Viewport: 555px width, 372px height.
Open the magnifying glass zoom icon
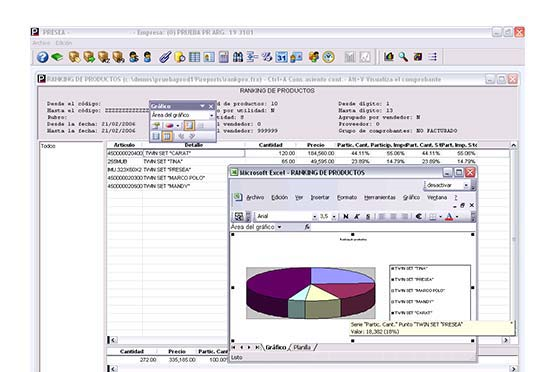point(404,57)
